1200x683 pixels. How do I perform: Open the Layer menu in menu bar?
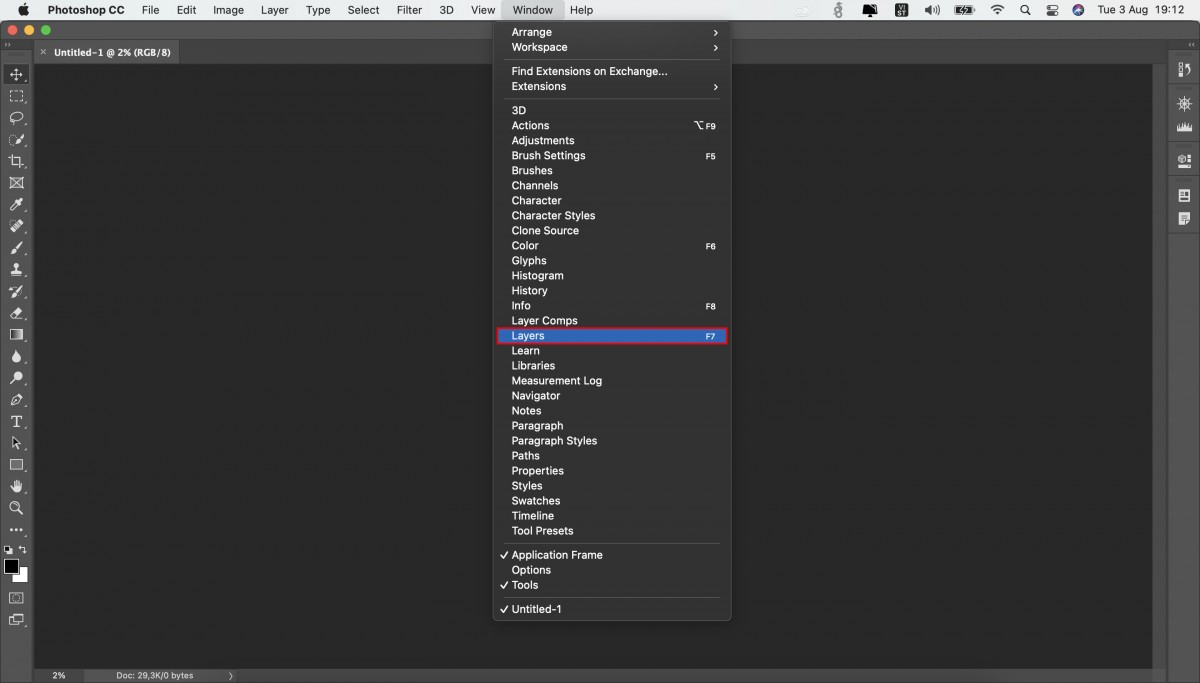pos(274,10)
